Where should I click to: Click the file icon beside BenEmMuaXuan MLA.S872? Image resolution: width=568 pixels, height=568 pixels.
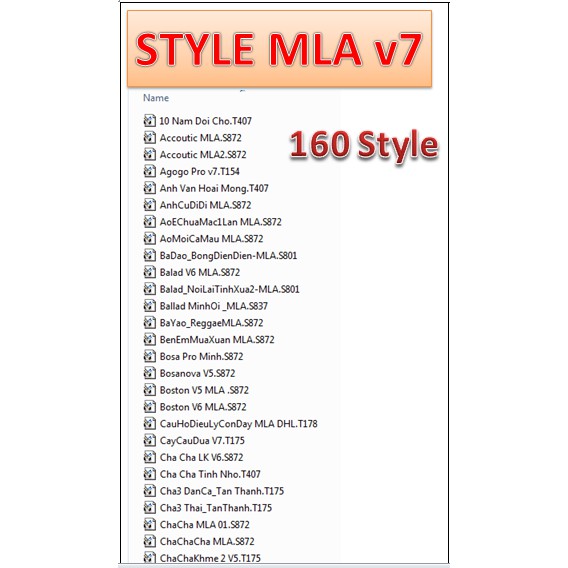150,339
